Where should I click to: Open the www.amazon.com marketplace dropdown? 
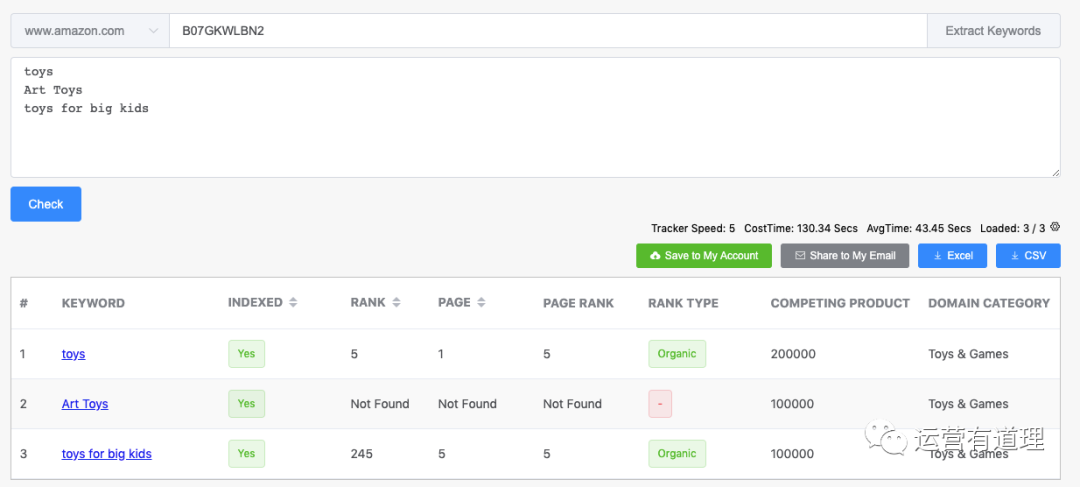click(x=90, y=31)
